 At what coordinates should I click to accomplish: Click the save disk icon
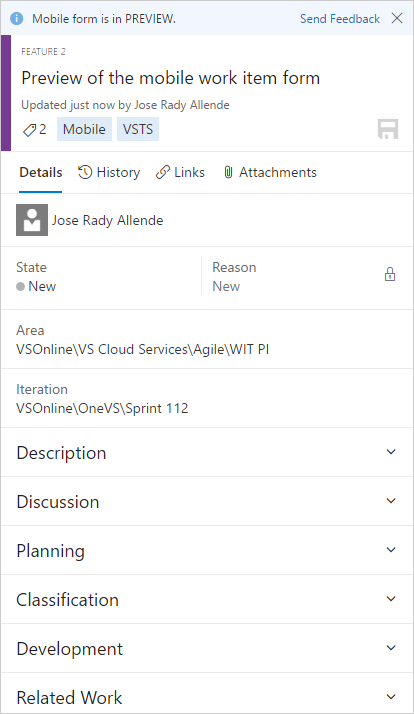coord(388,129)
